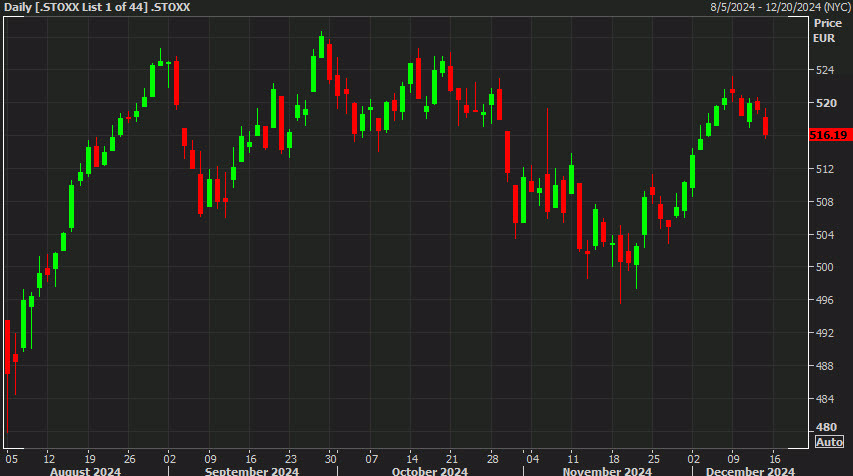Click the 25 date tick in November
The width and height of the screenshot is (853, 476).
point(653,459)
